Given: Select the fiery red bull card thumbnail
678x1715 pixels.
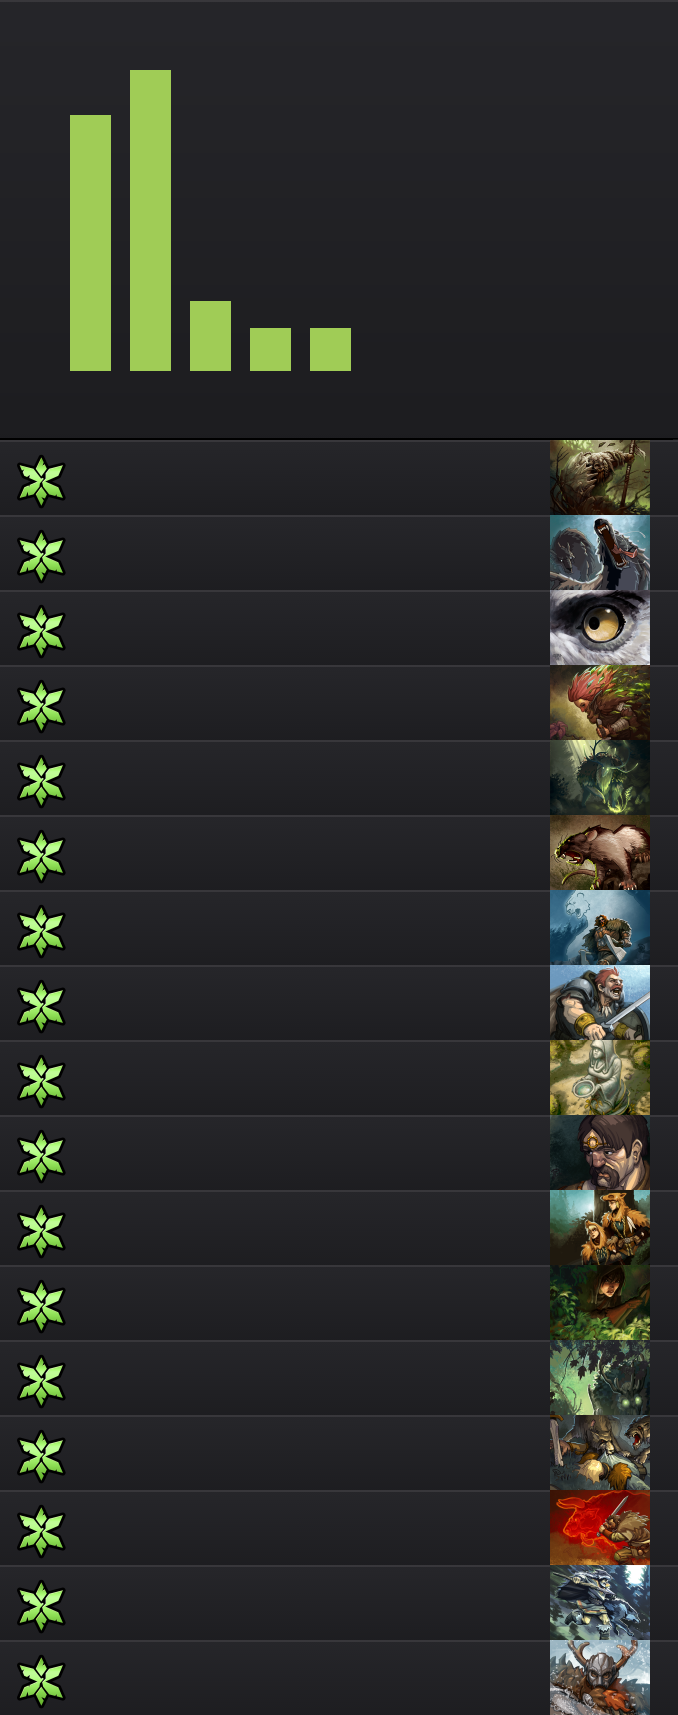Looking at the screenshot, I should [x=600, y=1528].
